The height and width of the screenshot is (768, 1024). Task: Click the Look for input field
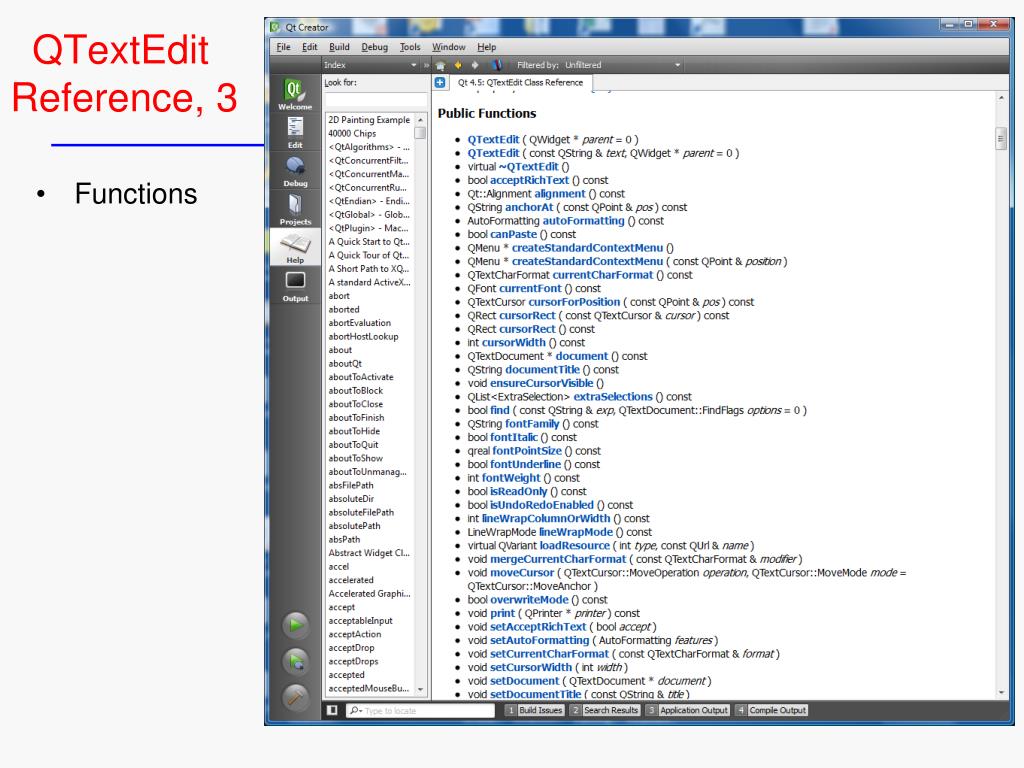pyautogui.click(x=376, y=100)
